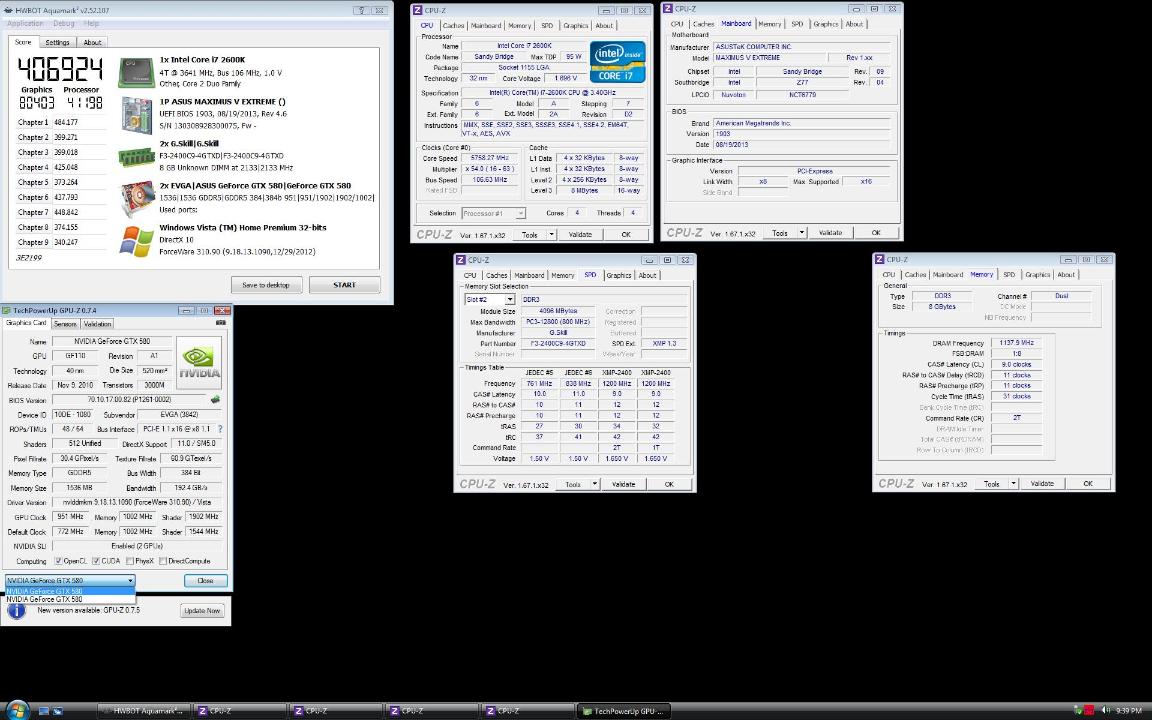Click the Save to desktop button
Viewport: 1152px width, 720px height.
266,285
